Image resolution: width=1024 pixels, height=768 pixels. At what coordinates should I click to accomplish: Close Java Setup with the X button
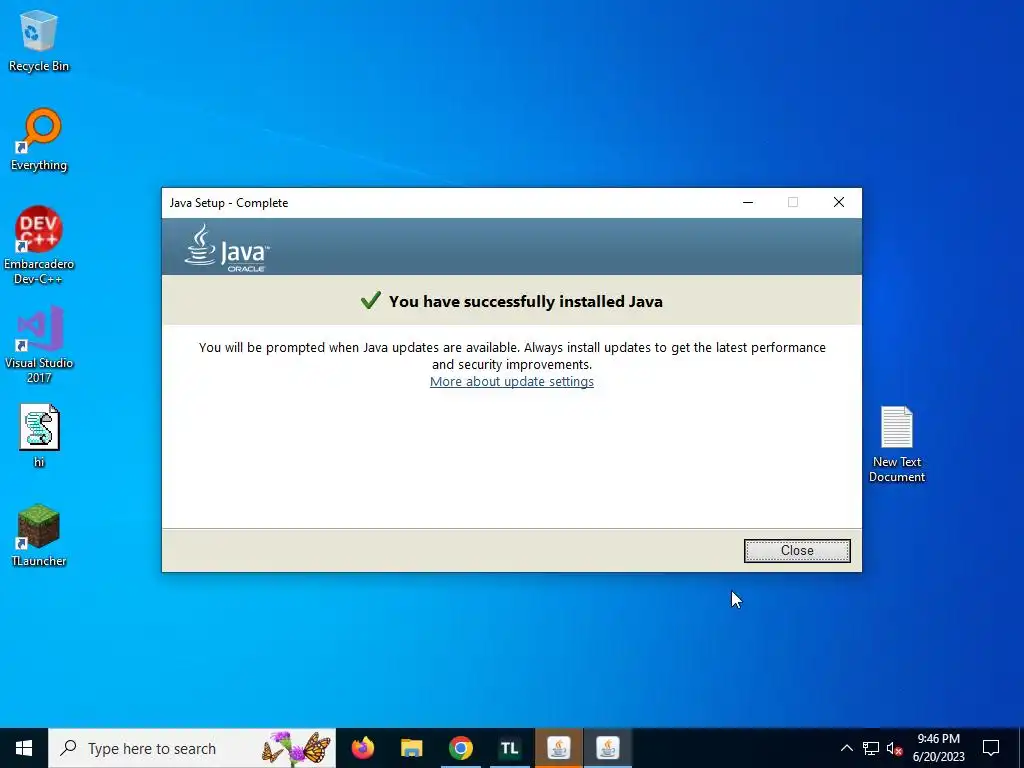coord(839,202)
